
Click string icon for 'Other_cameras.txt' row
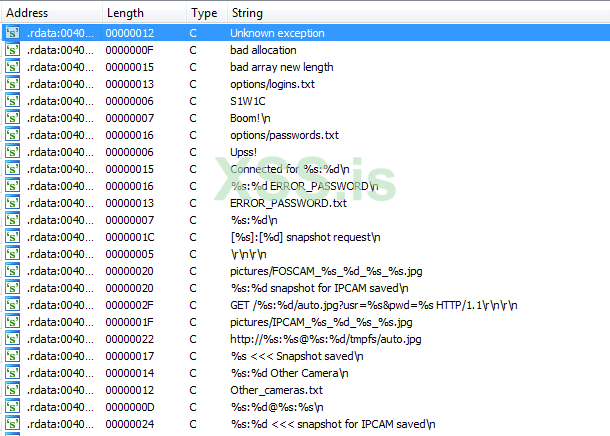click(12, 390)
